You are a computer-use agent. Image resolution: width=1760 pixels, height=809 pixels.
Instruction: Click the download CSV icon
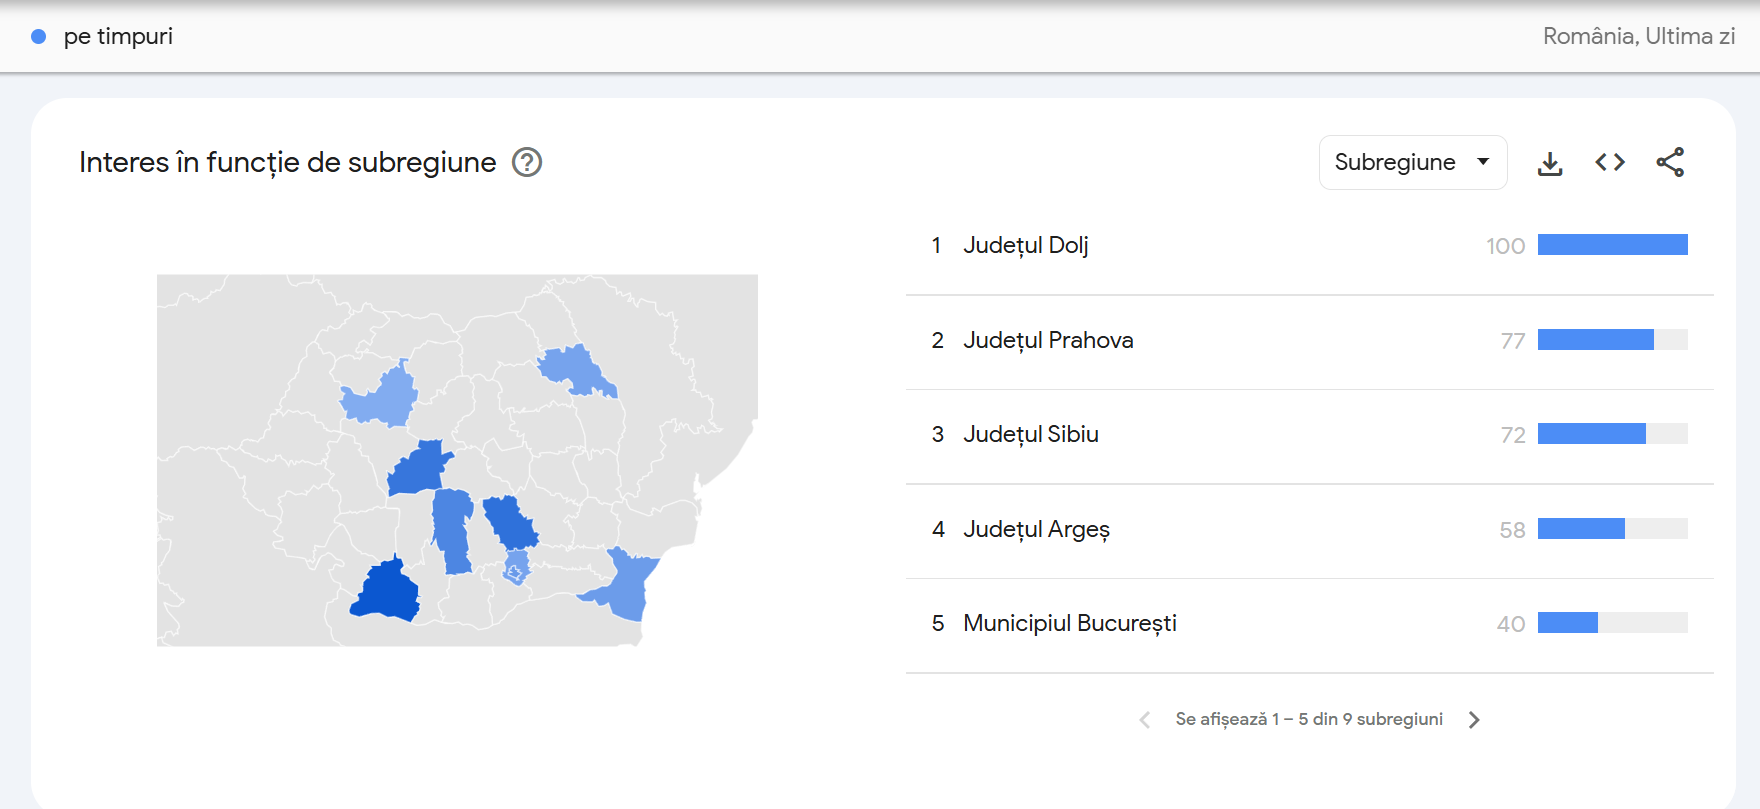[x=1550, y=163]
